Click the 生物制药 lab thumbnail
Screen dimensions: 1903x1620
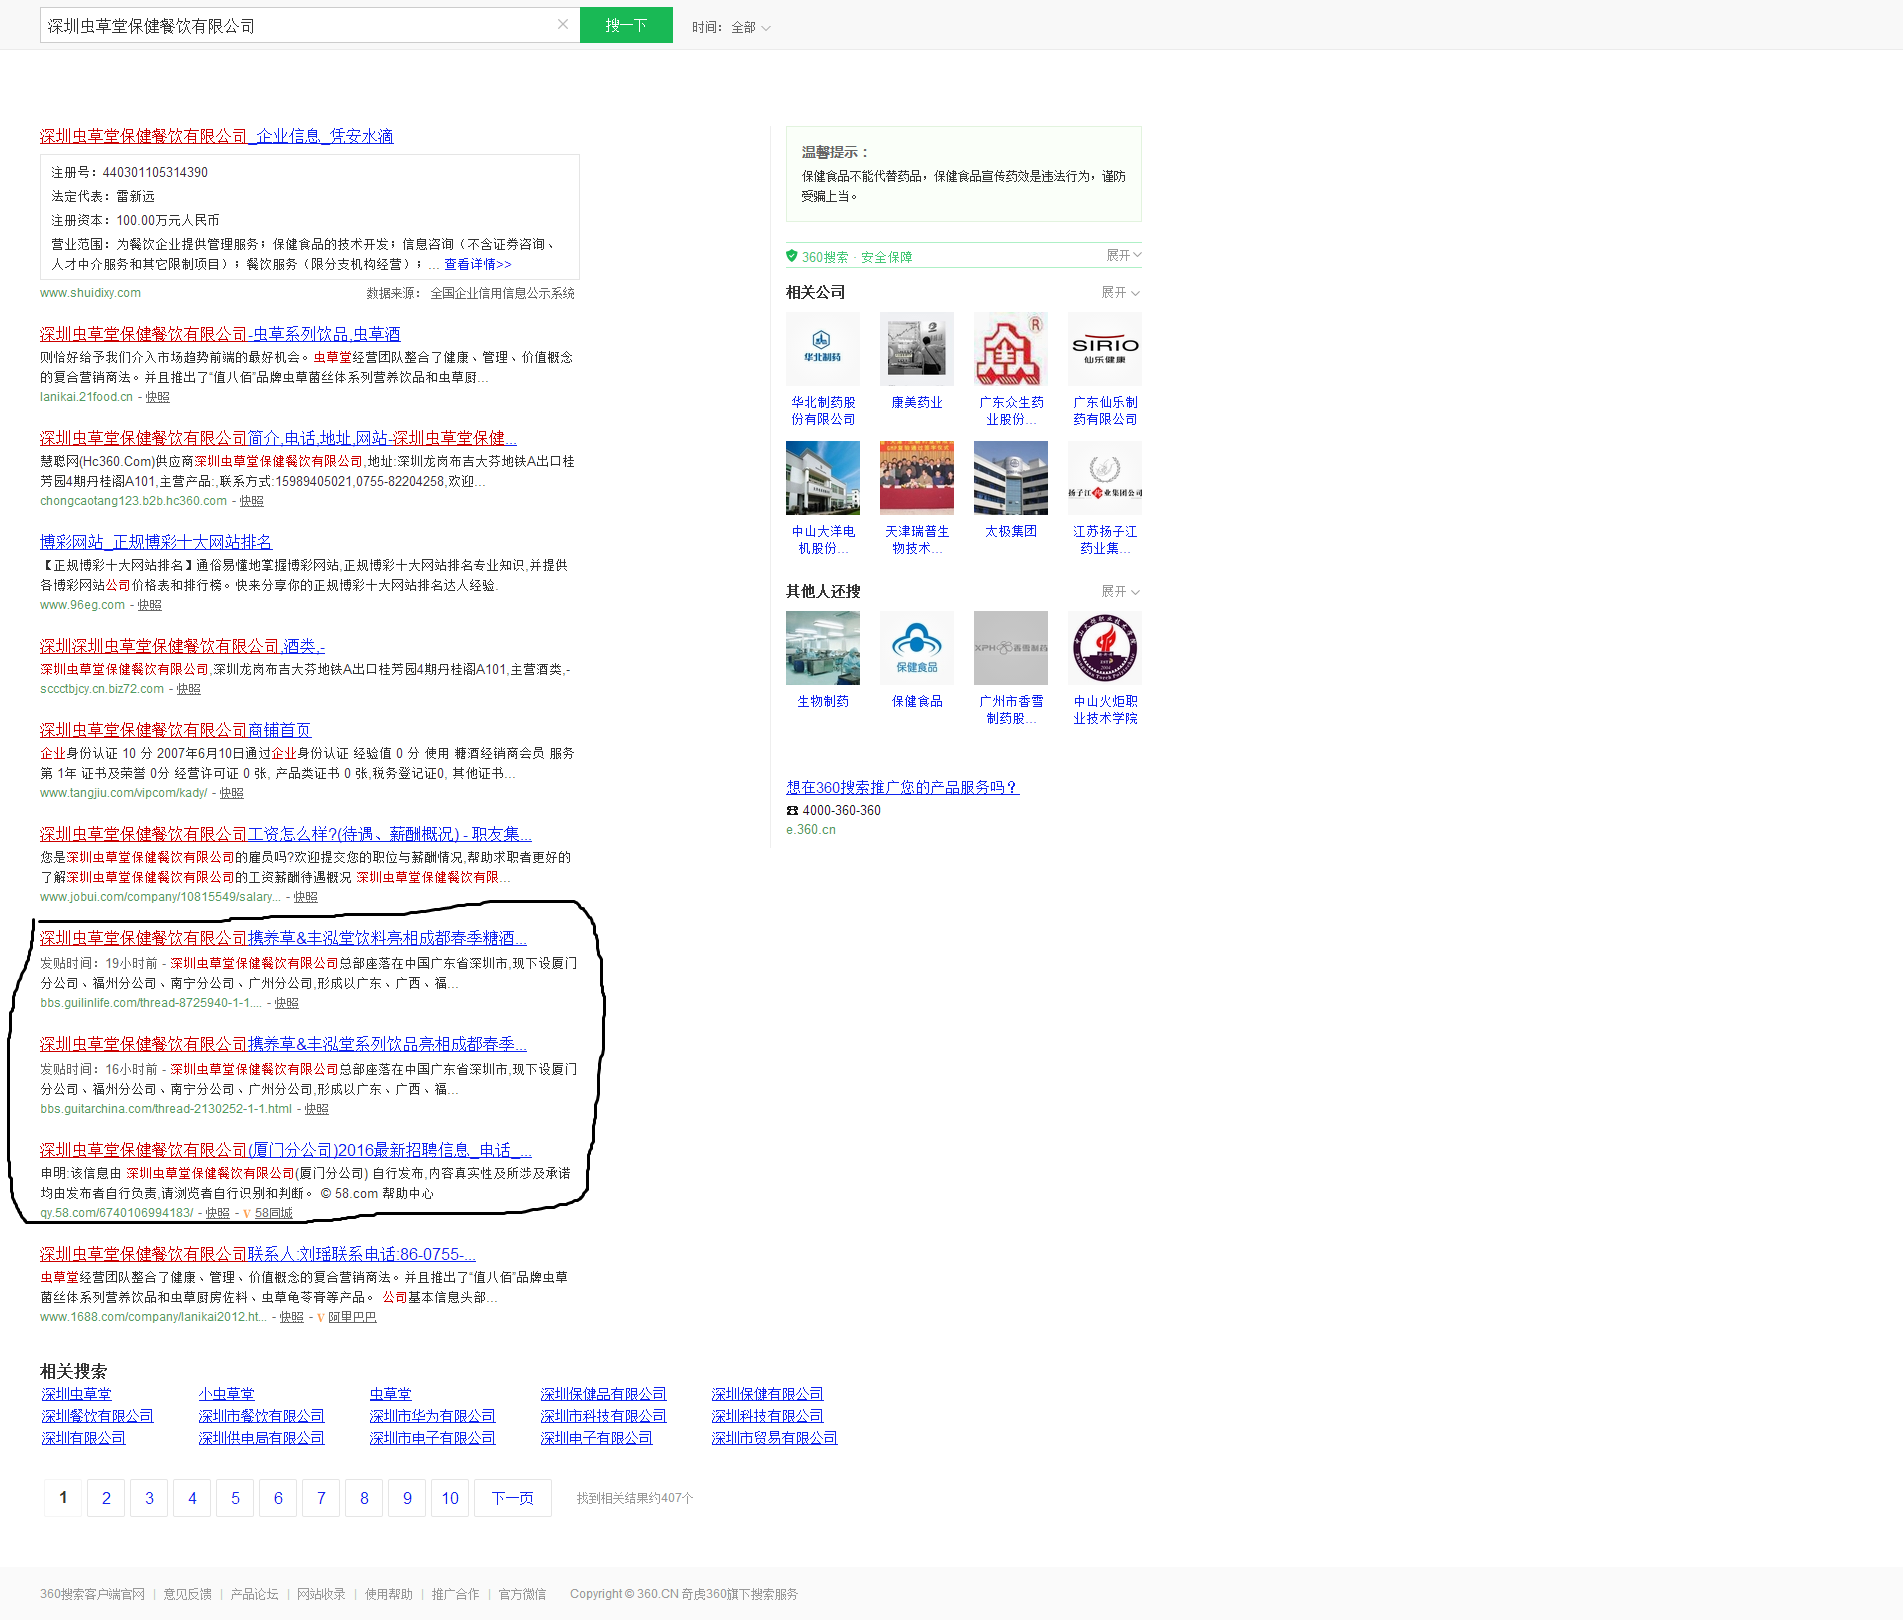(x=823, y=648)
